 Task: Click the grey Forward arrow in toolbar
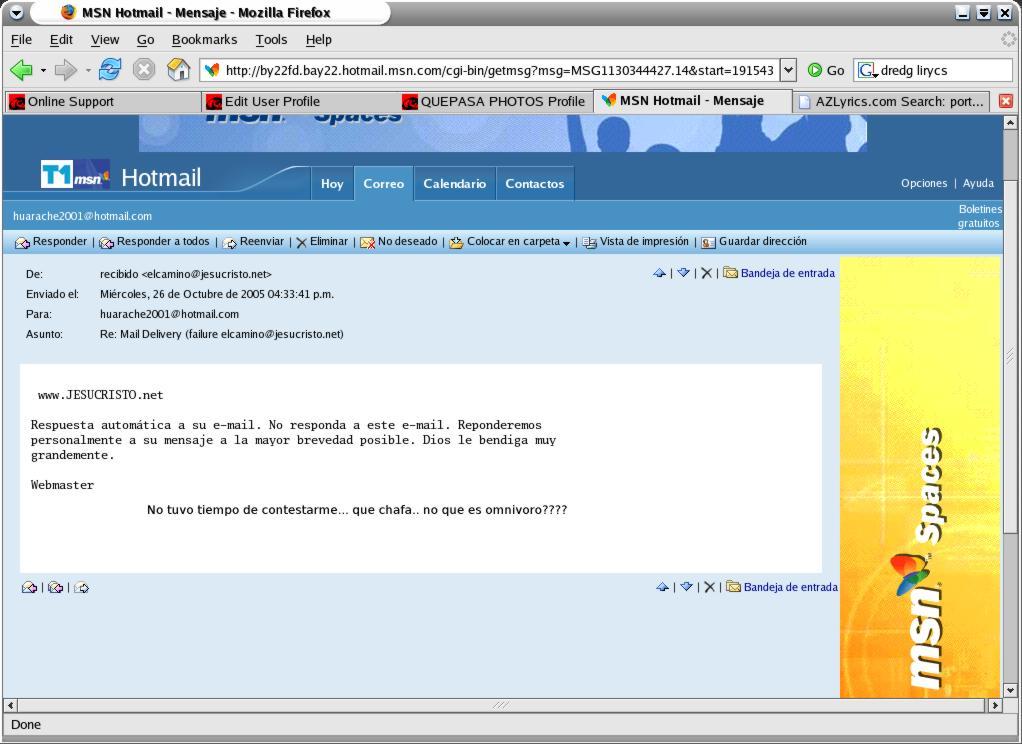65,70
